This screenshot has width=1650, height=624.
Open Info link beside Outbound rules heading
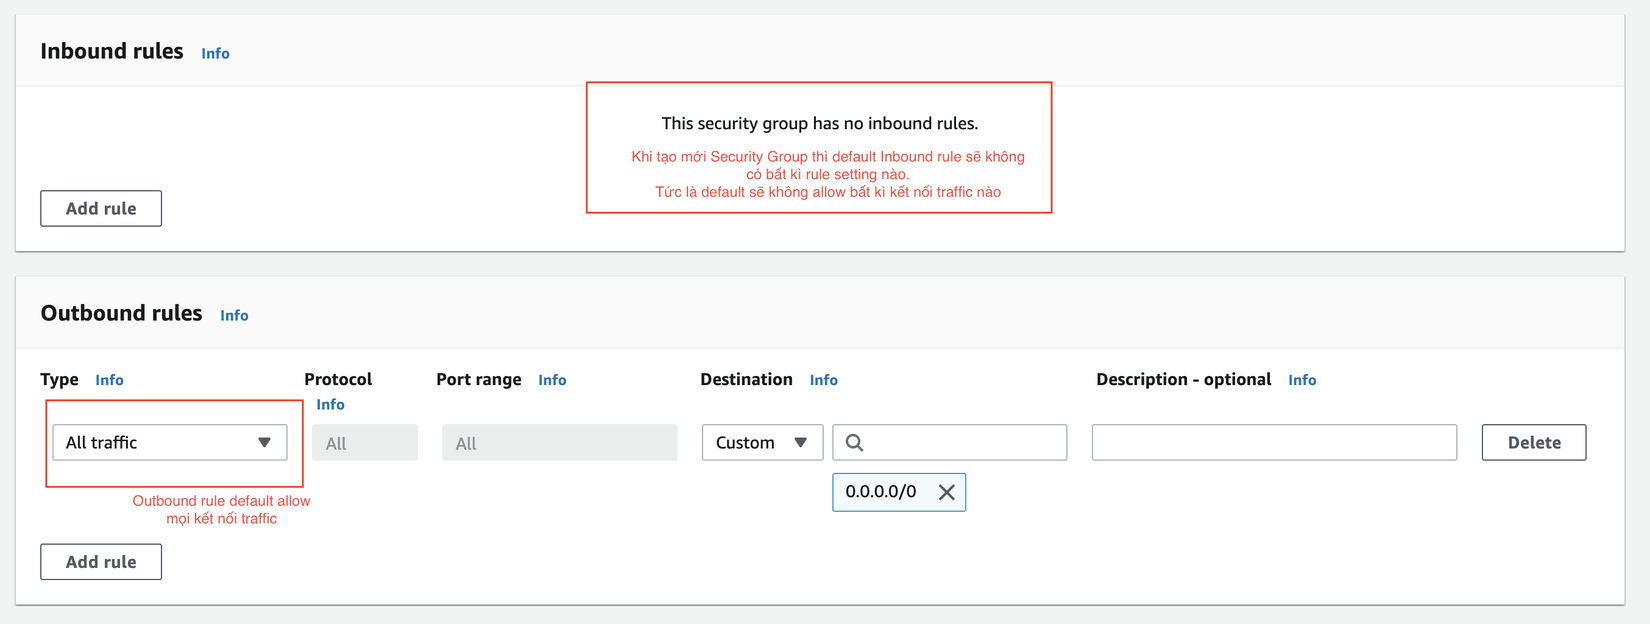pos(234,316)
